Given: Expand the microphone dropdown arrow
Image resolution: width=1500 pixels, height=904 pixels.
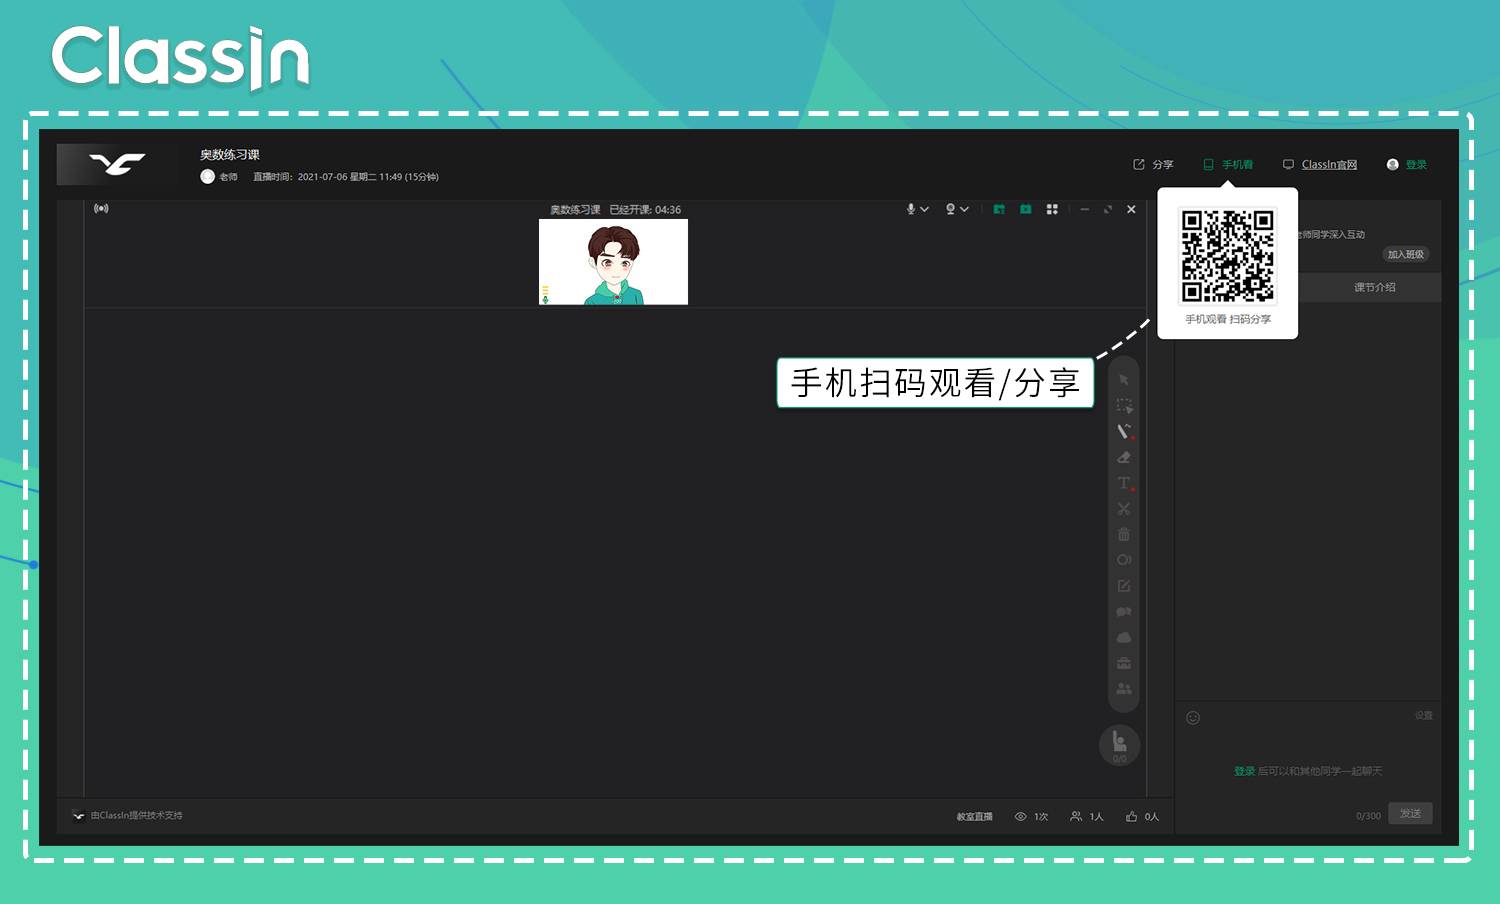Looking at the screenshot, I should click(x=925, y=209).
